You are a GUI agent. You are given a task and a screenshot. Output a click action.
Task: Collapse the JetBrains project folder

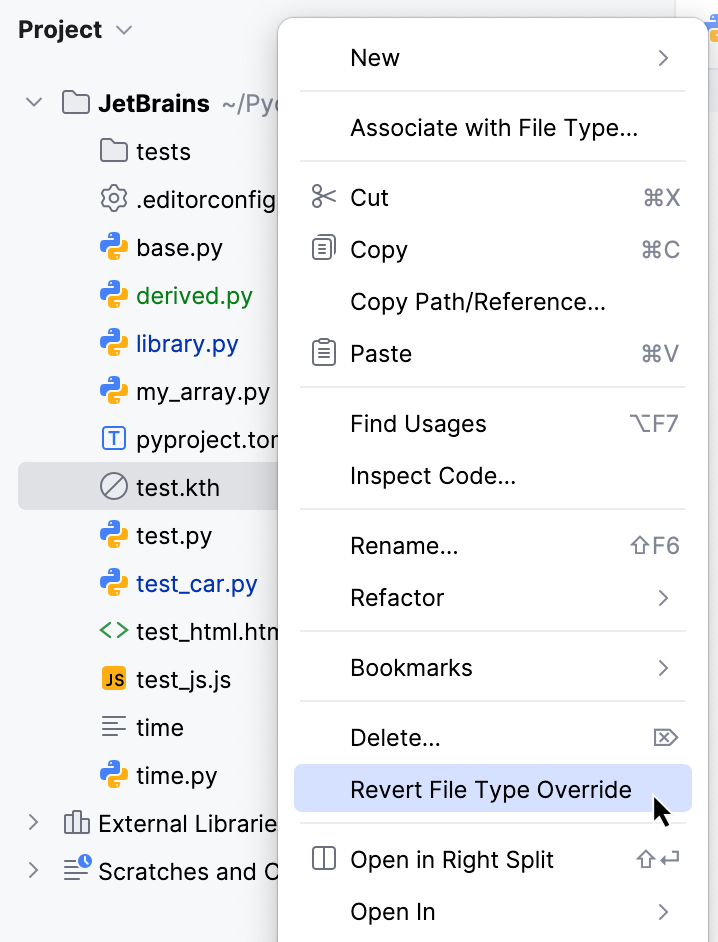pyautogui.click(x=33, y=102)
